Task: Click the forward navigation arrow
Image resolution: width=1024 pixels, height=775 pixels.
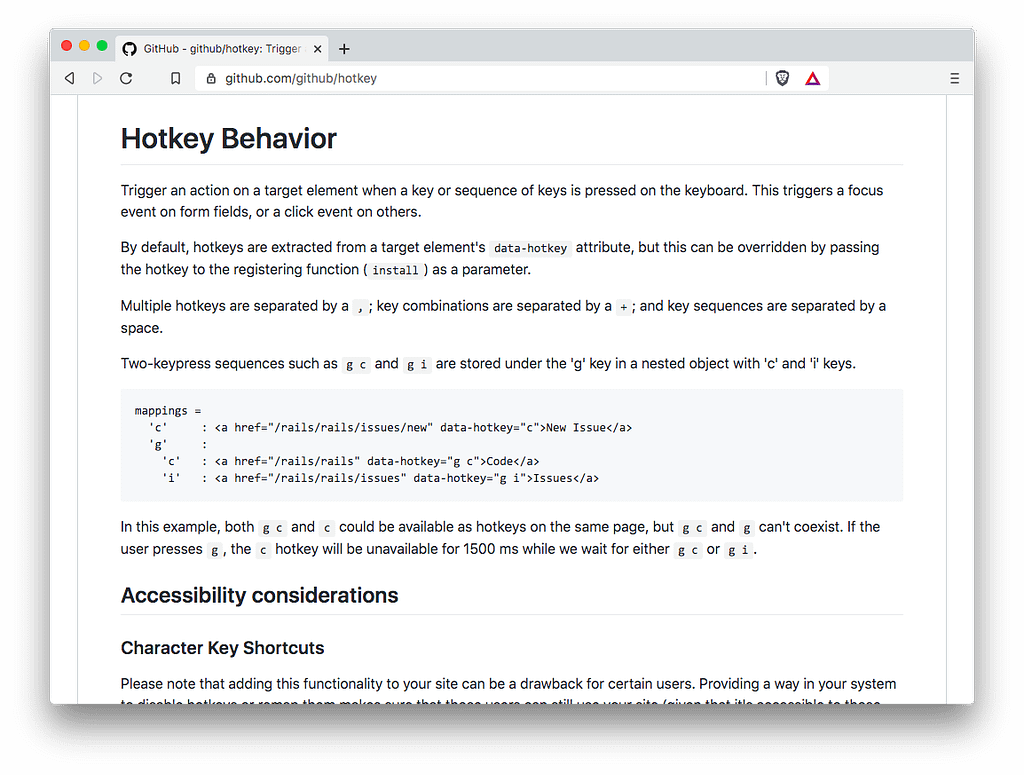Action: [x=97, y=77]
